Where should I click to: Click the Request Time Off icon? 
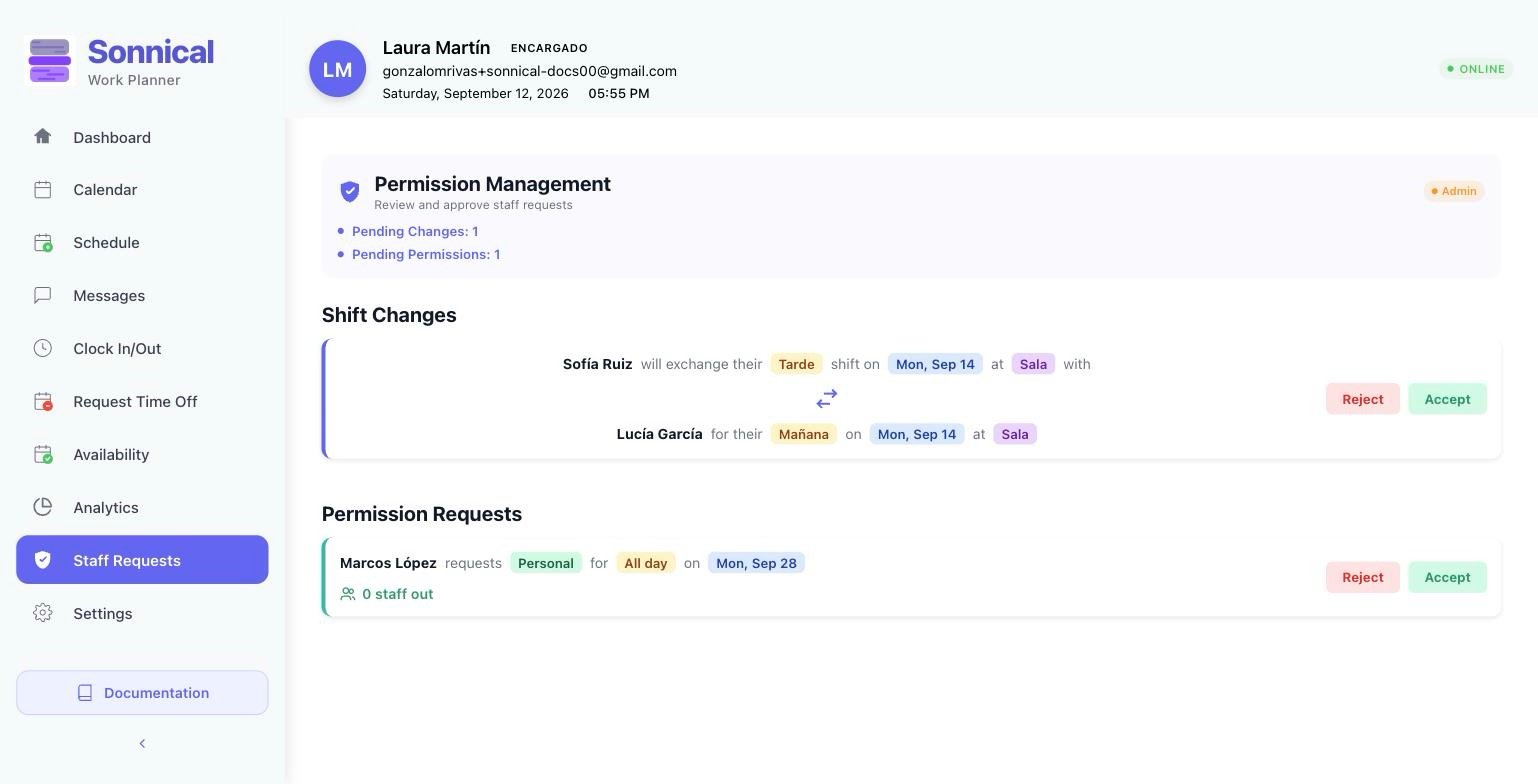[43, 401]
